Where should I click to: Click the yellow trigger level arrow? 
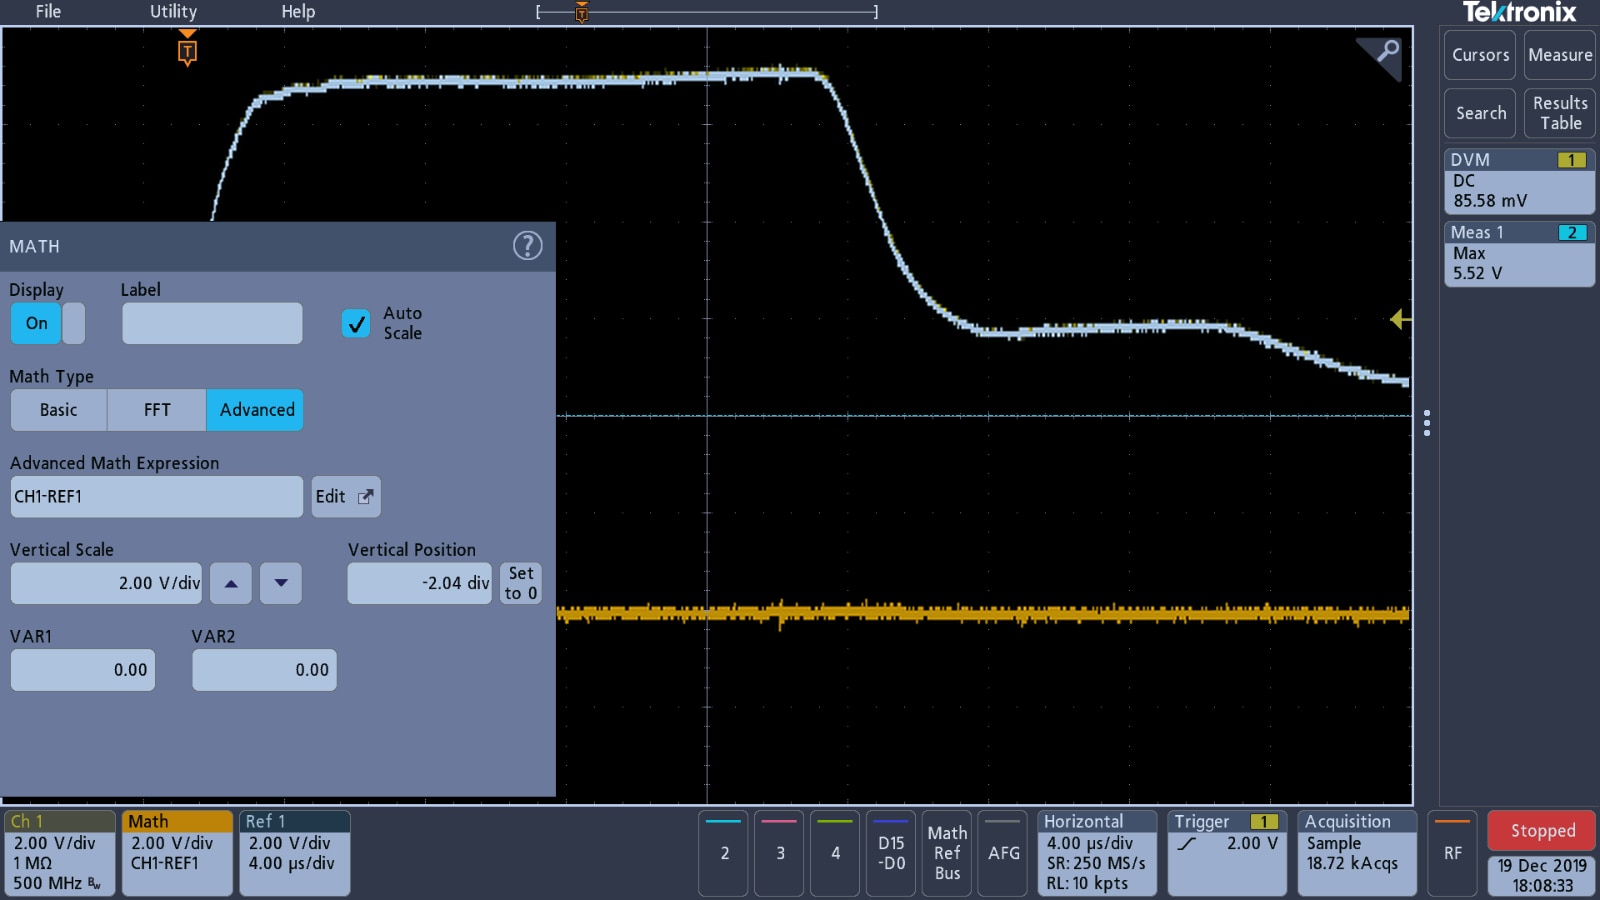pyautogui.click(x=1399, y=319)
